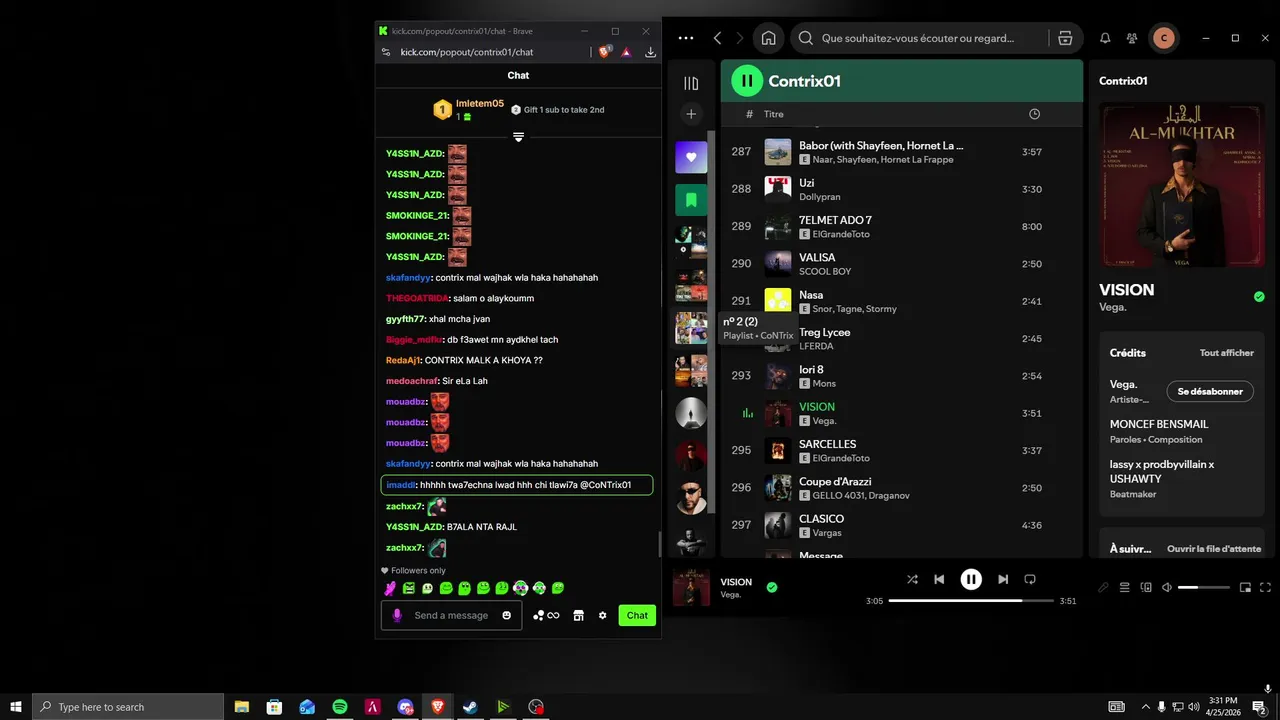1280x720 pixels.
Task: Open the Spotify mini player
Action: tap(1245, 587)
